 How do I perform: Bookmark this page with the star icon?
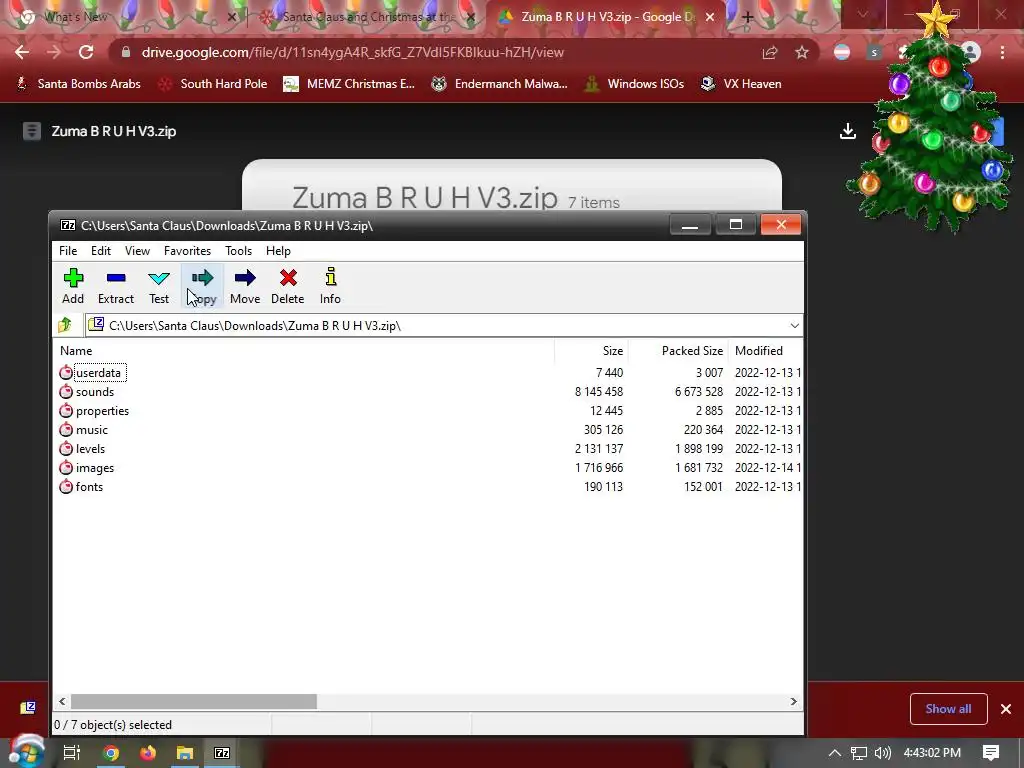(802, 52)
